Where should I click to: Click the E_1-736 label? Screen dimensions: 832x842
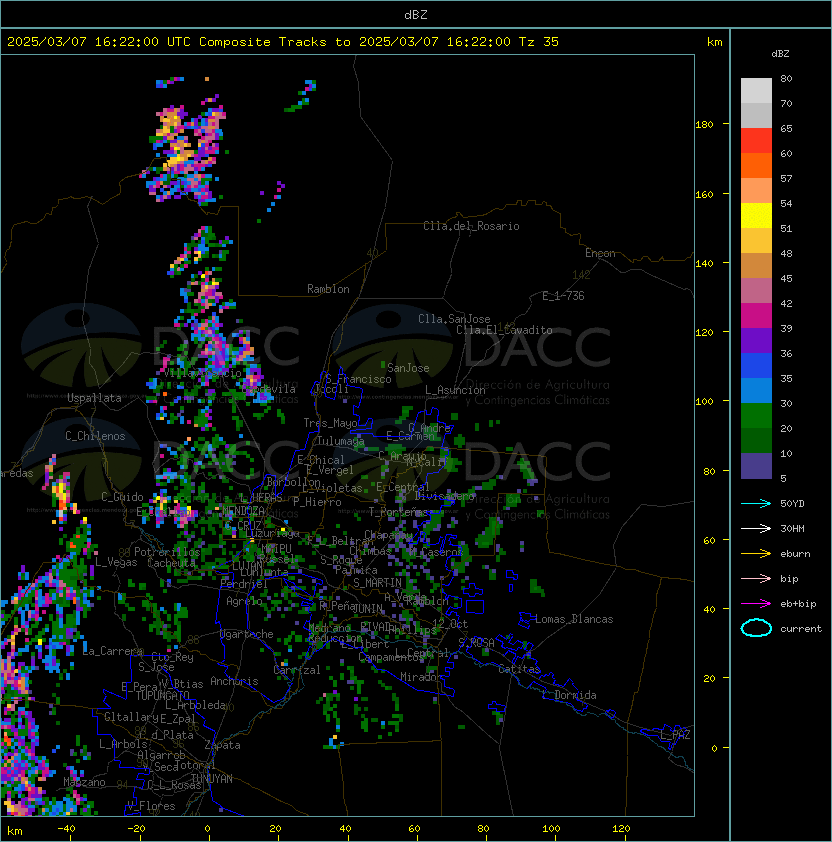tap(563, 296)
